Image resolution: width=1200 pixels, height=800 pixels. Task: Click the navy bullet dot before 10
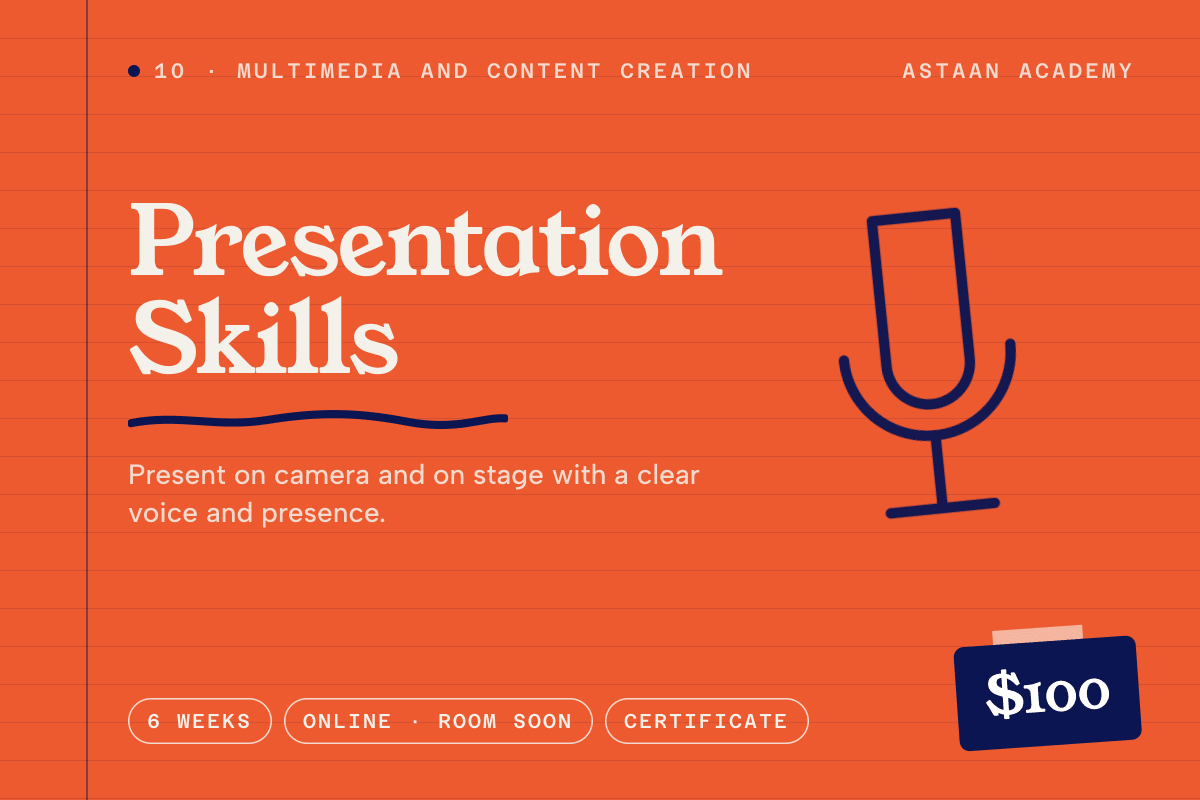[134, 71]
